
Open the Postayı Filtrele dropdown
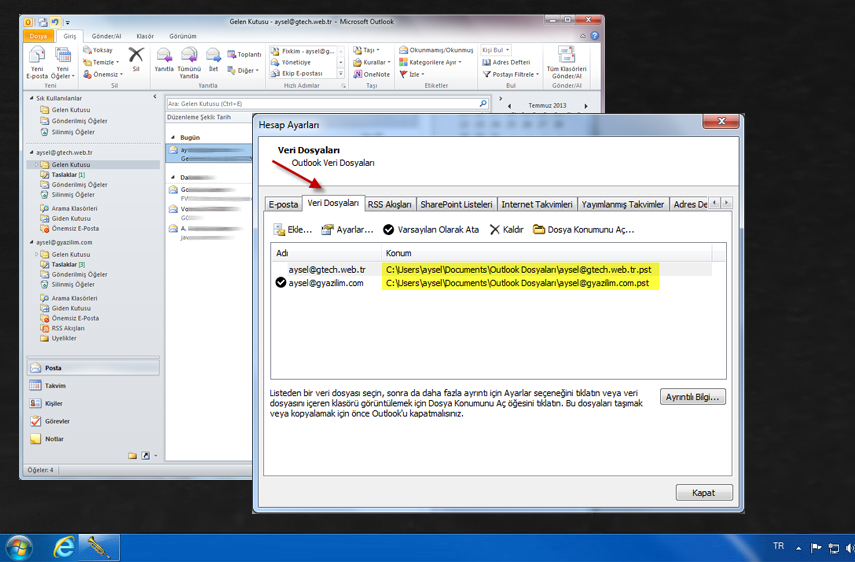tap(510, 74)
